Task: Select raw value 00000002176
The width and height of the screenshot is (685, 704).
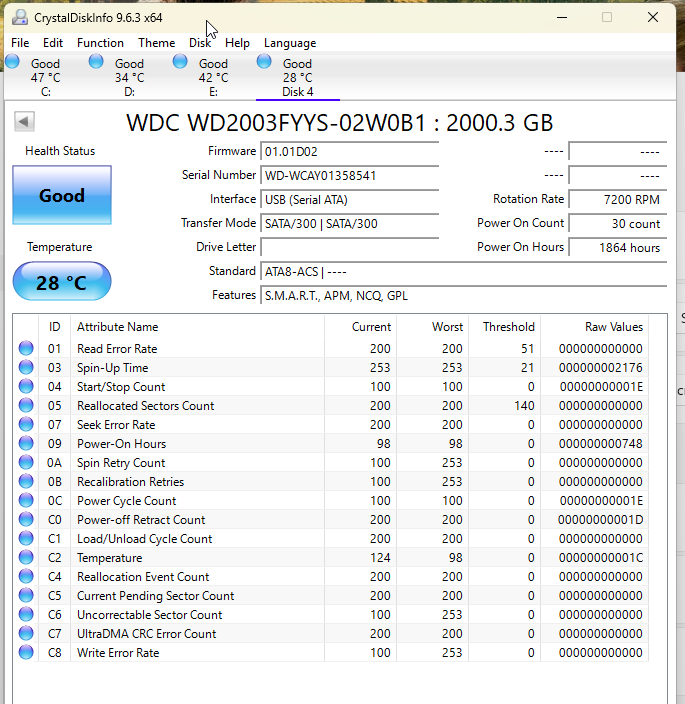Action: pos(601,368)
